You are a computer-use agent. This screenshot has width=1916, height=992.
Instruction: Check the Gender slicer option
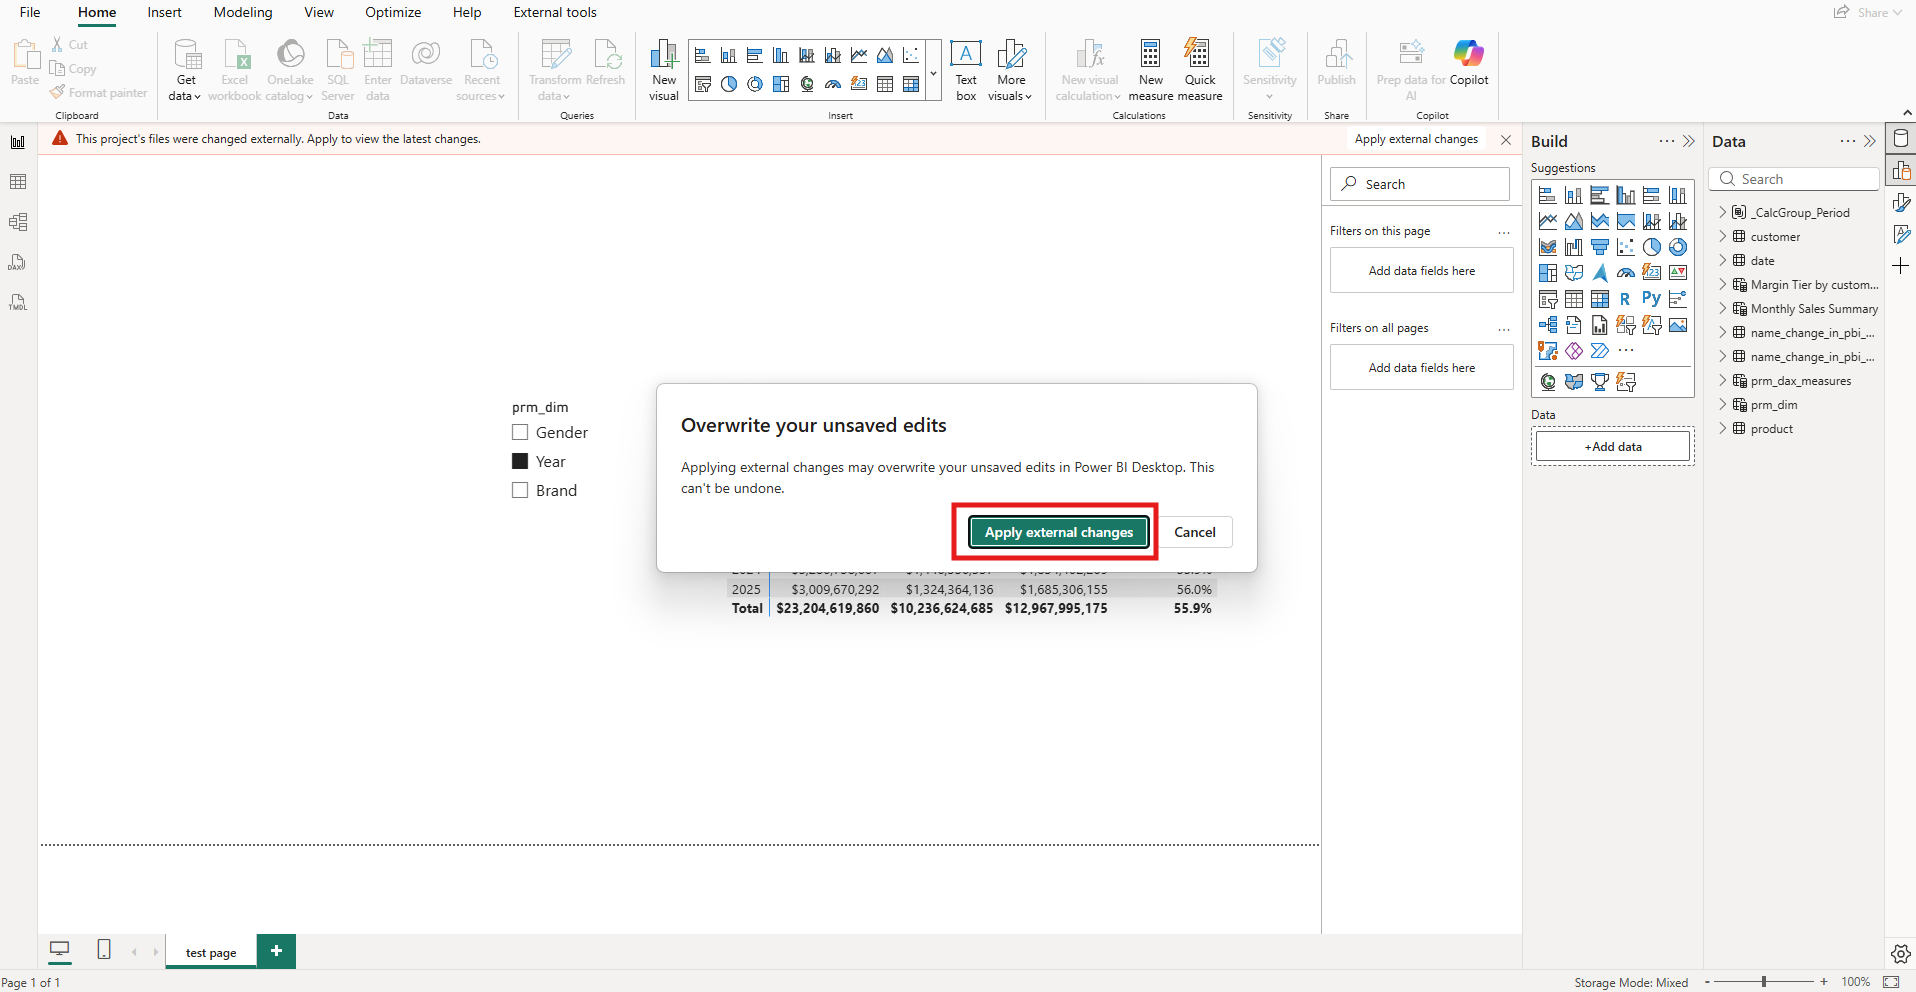pyautogui.click(x=520, y=432)
